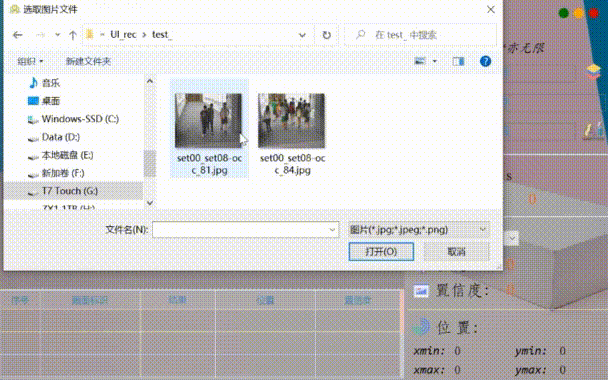The image size is (608, 380).
Task: Open the 组织 menu
Action: [30, 61]
